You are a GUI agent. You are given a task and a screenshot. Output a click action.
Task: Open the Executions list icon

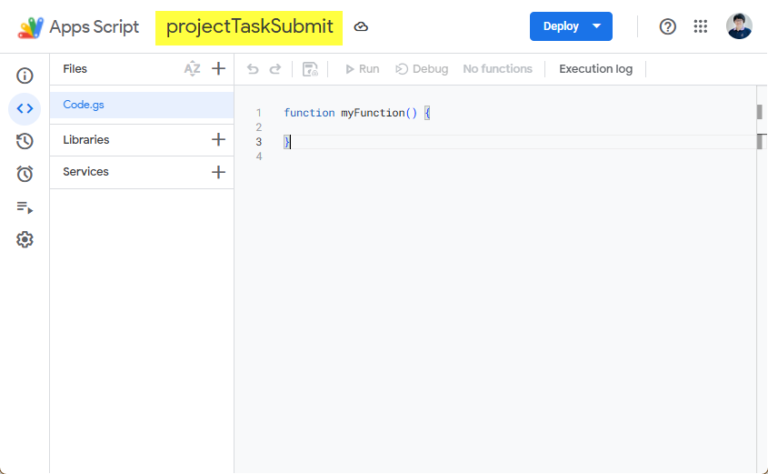[x=24, y=207]
